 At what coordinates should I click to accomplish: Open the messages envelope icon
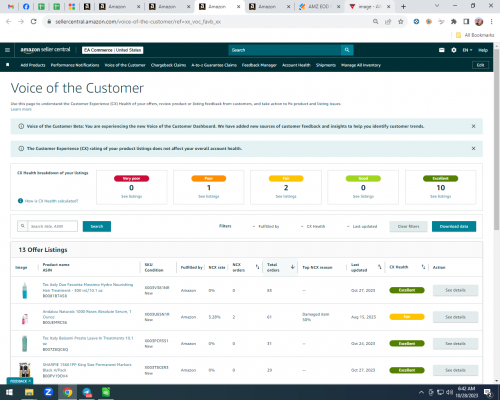442,50
